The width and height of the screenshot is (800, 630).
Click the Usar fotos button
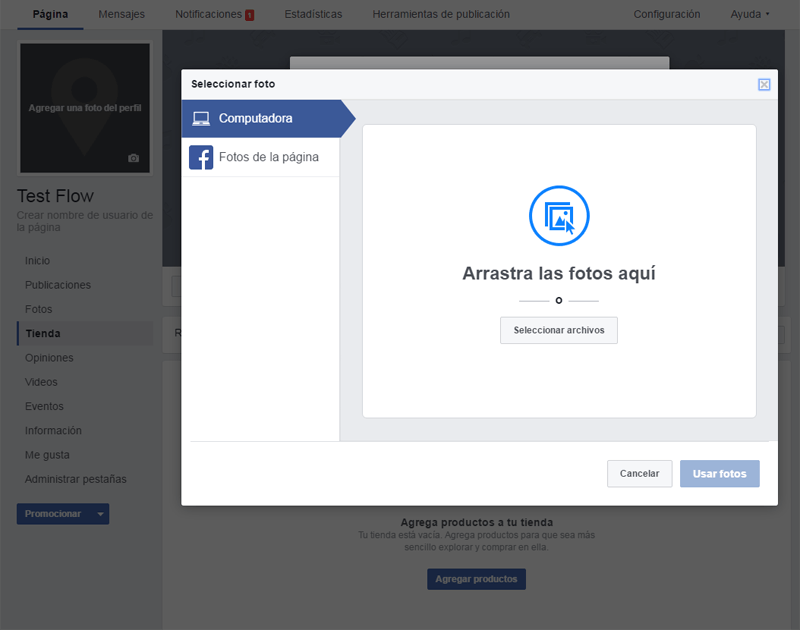[x=719, y=473]
